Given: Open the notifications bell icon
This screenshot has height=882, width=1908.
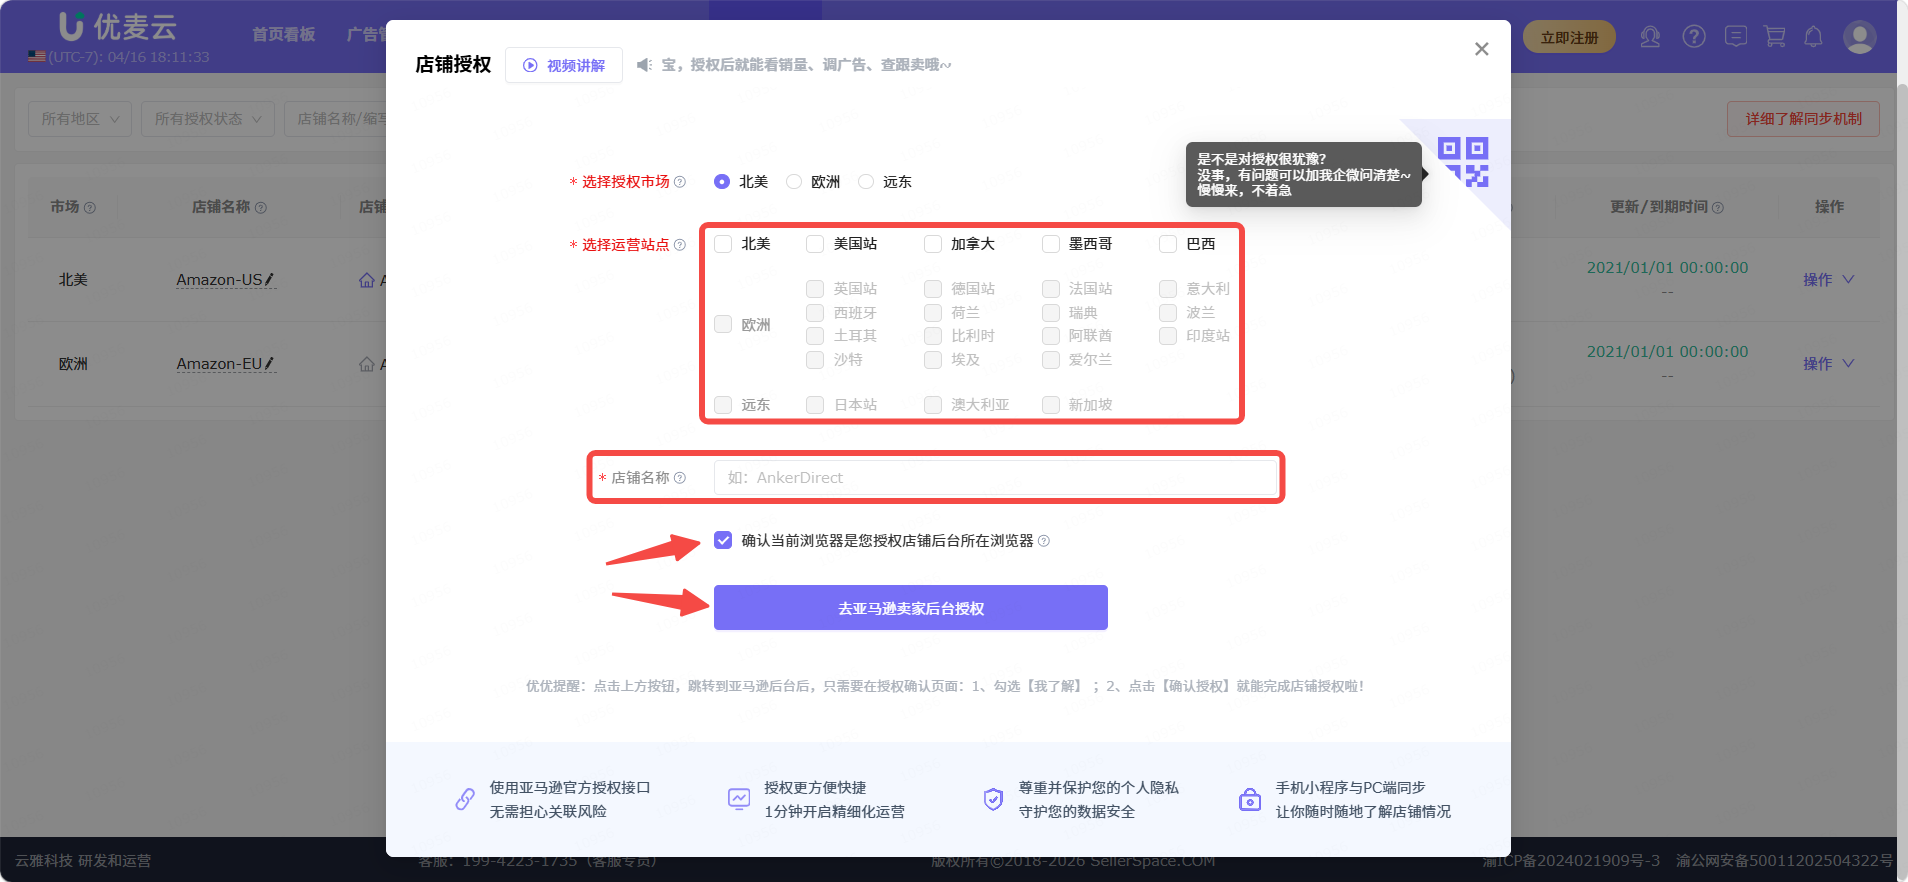Looking at the screenshot, I should click(1813, 37).
